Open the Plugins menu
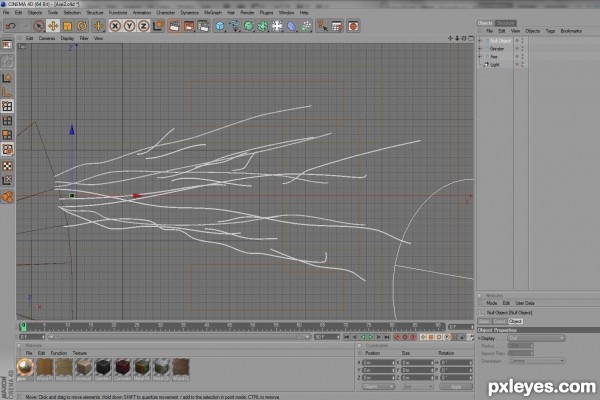 click(x=266, y=13)
